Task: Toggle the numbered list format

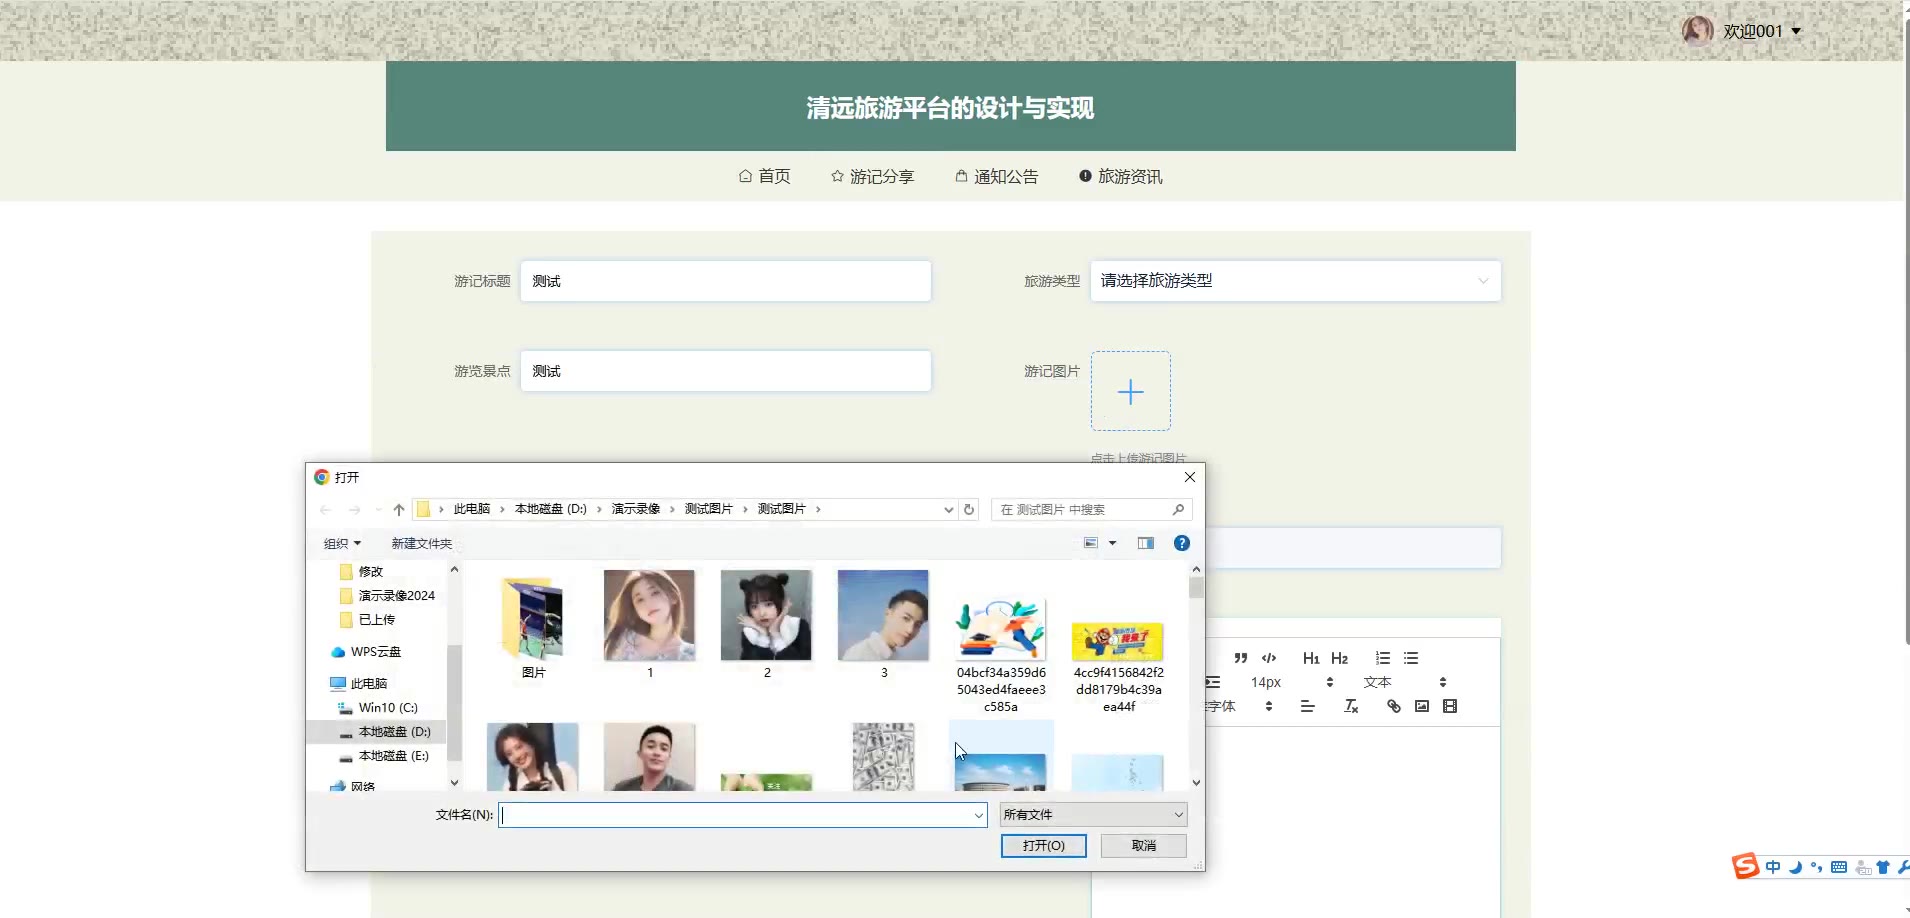Action: click(x=1383, y=658)
